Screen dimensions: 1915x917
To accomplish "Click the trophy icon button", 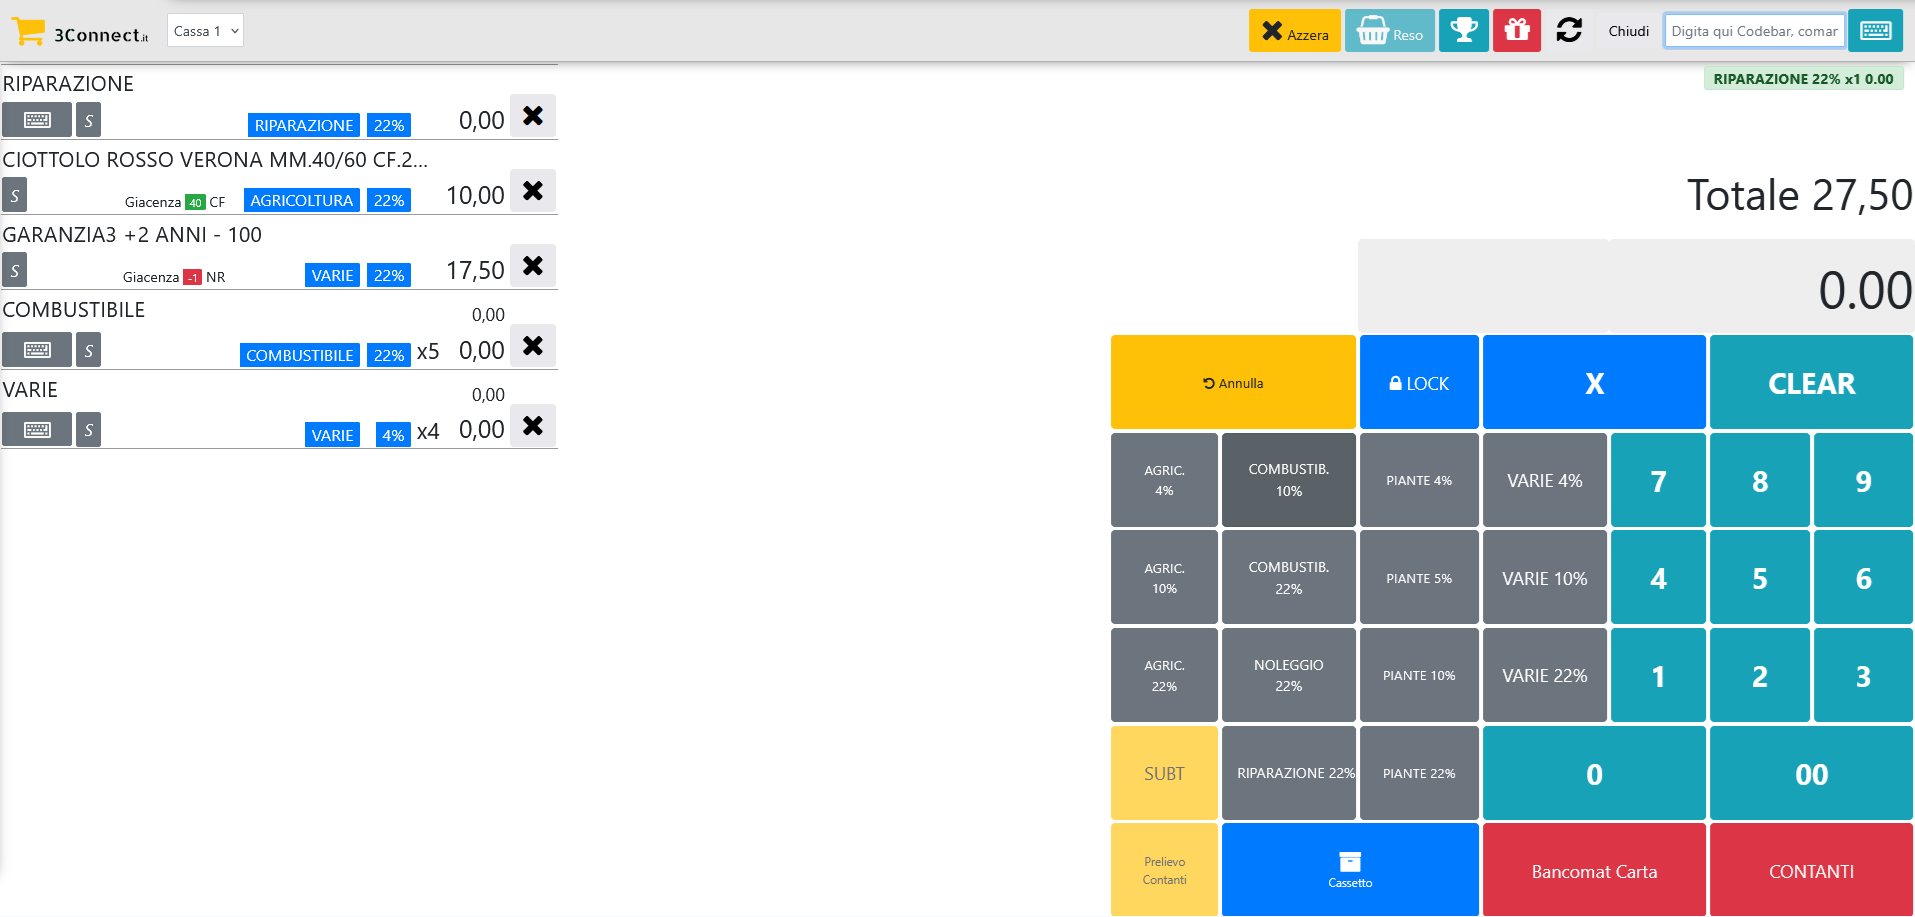I will [x=1463, y=31].
